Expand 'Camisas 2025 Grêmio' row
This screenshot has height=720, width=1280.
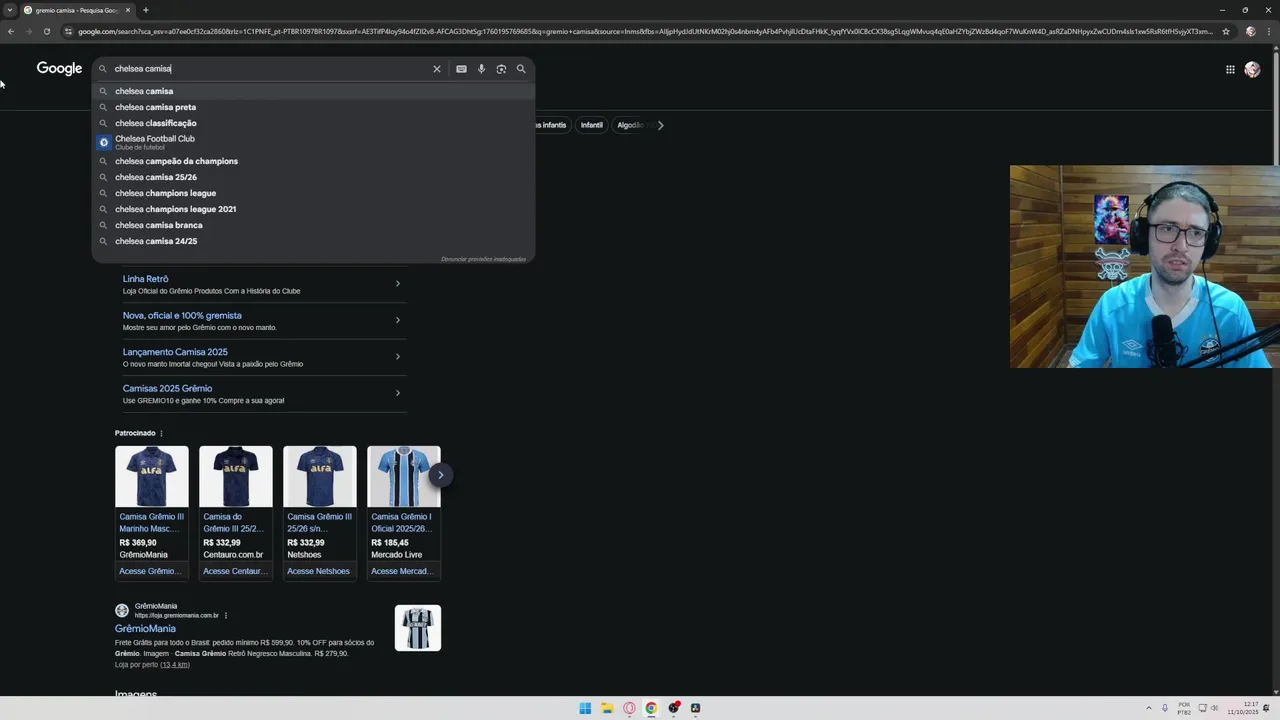point(397,393)
